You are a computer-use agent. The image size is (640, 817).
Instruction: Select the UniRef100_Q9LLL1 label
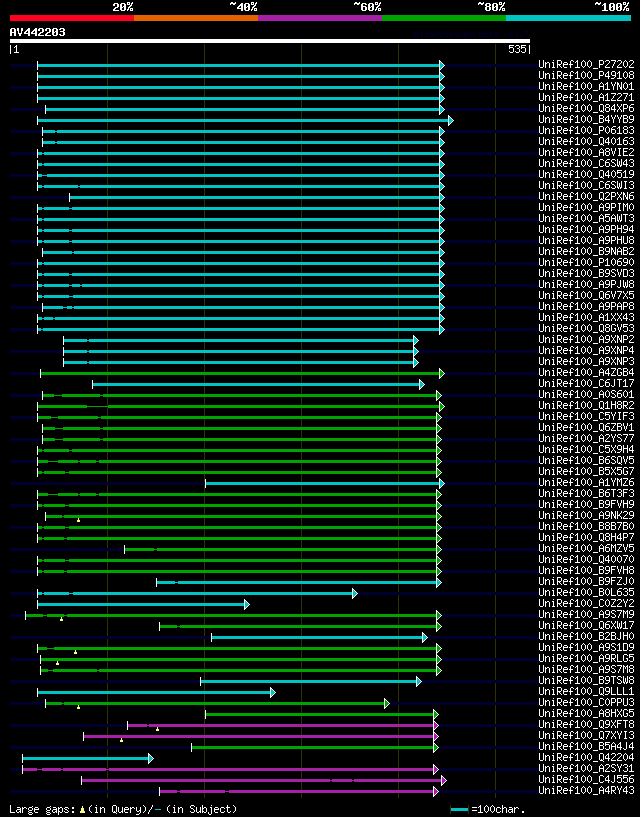(x=586, y=691)
